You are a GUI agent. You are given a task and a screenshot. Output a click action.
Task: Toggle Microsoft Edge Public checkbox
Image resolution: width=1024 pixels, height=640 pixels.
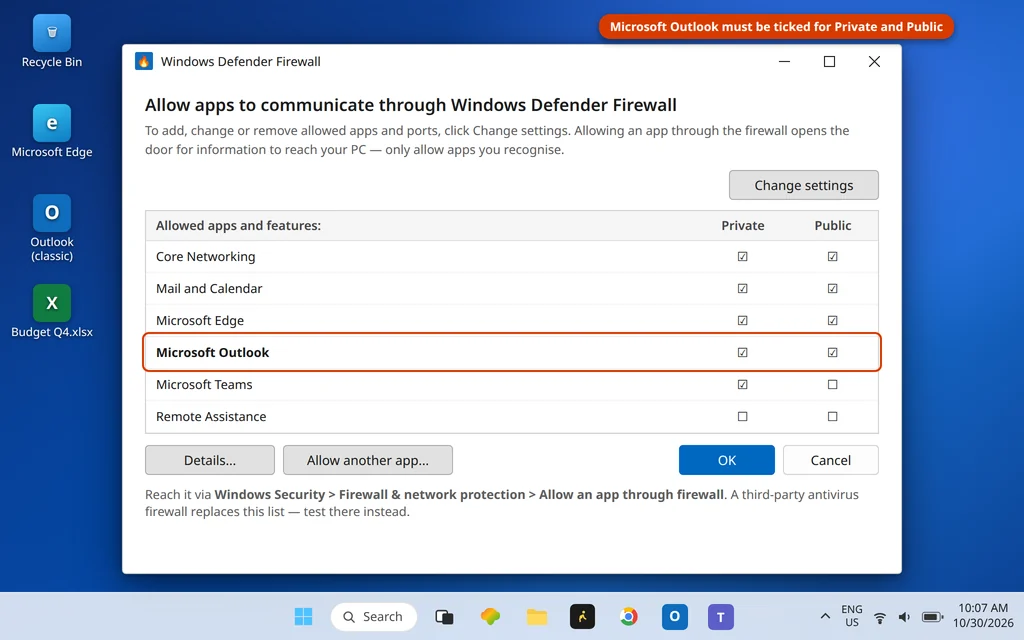[833, 321]
